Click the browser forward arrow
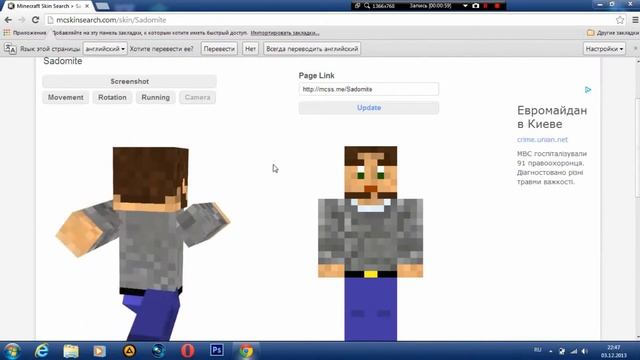The height and width of the screenshot is (360, 640). pyautogui.click(x=21, y=20)
